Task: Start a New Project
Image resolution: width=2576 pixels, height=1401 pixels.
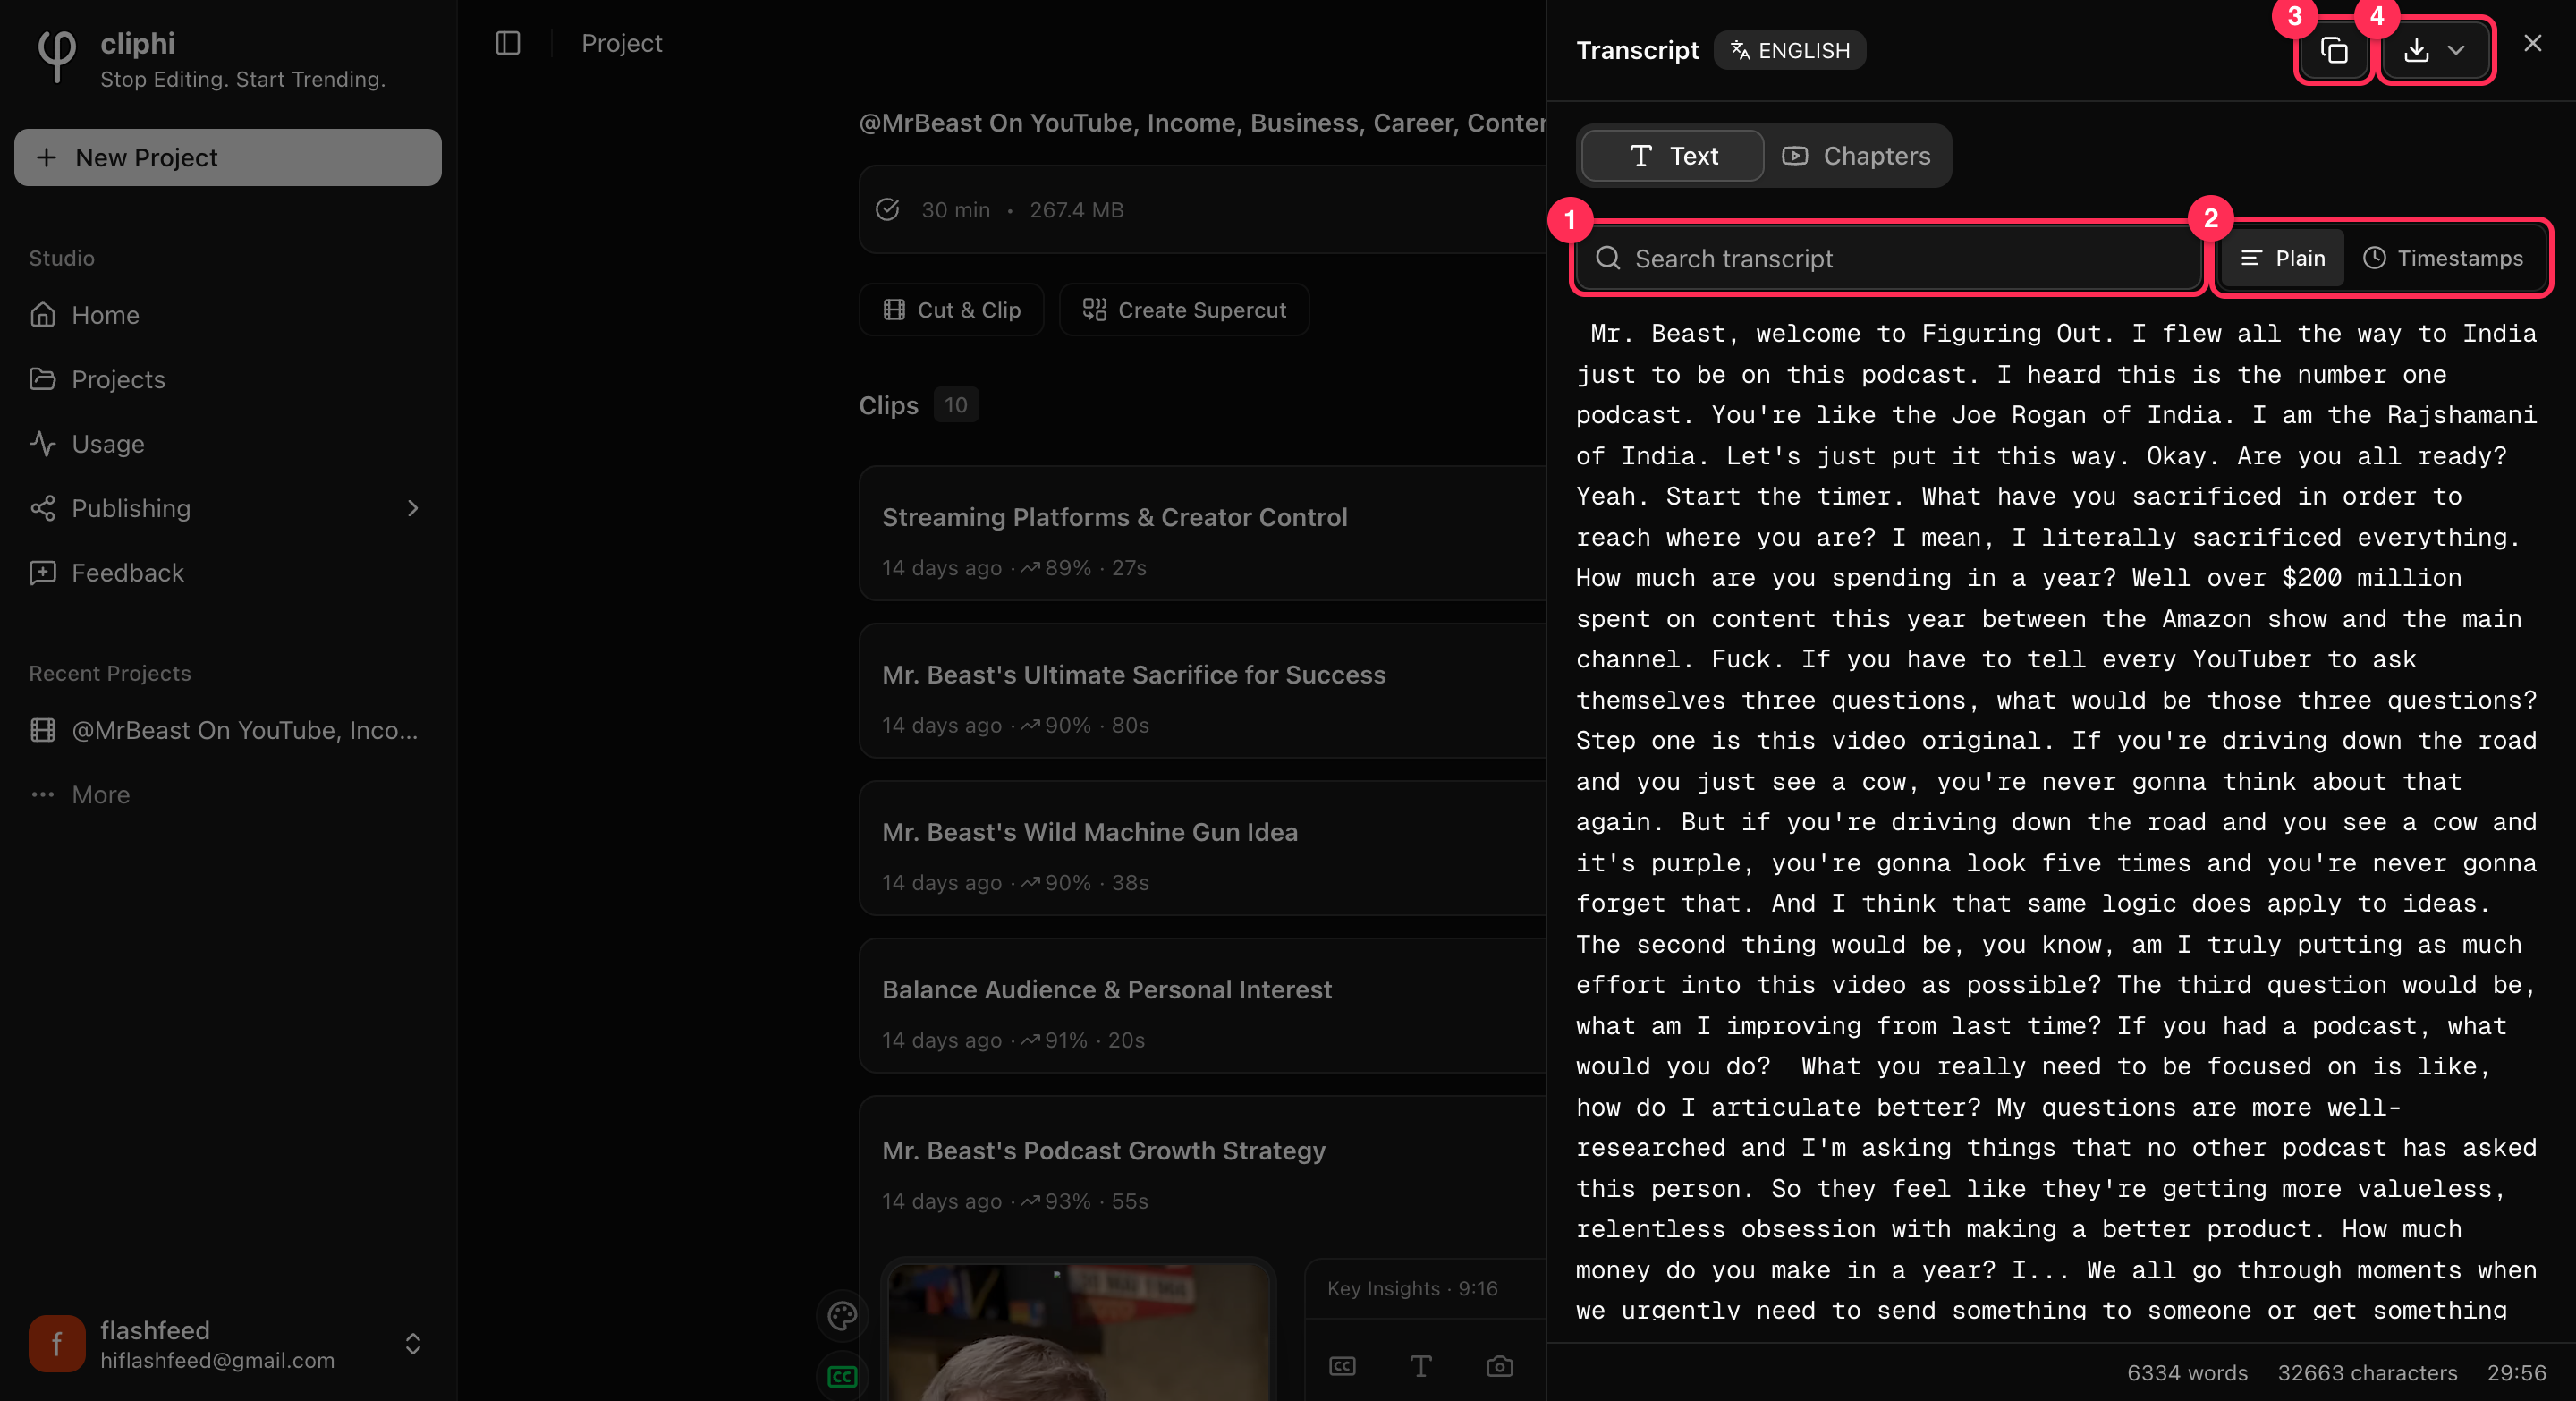Action: (228, 157)
